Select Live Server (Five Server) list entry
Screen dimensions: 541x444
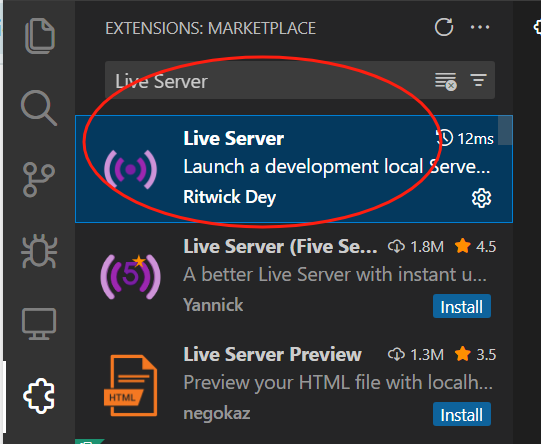pyautogui.click(x=294, y=276)
